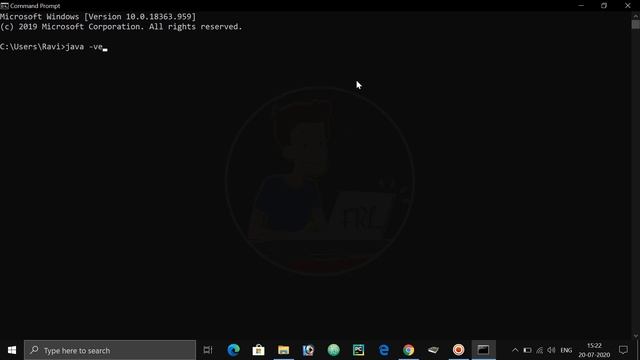Open the red screen recorder app
640x360 pixels.
click(x=458, y=350)
